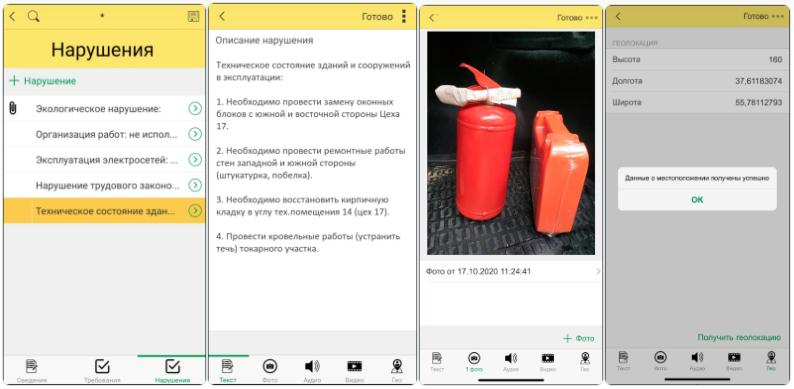The height and width of the screenshot is (389, 794).
Task: Expand the Техническое состояние row arrow
Action: (x=195, y=211)
